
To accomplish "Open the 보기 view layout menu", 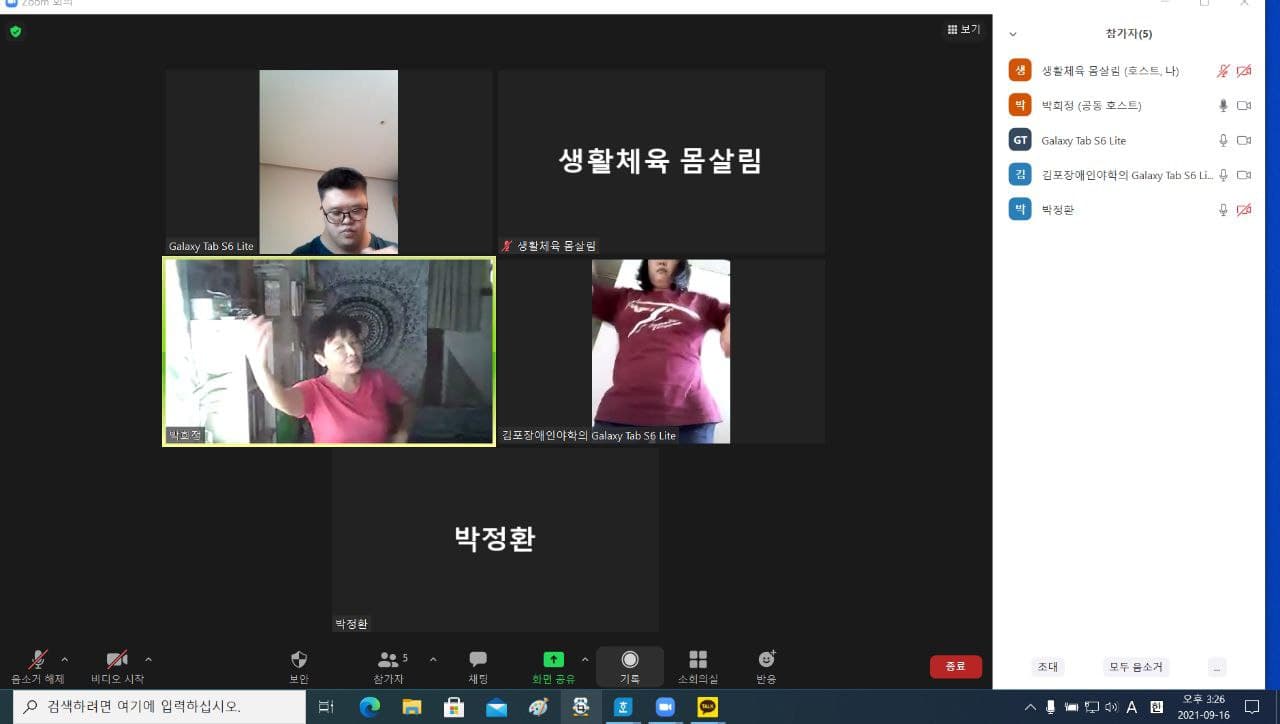I will point(964,30).
